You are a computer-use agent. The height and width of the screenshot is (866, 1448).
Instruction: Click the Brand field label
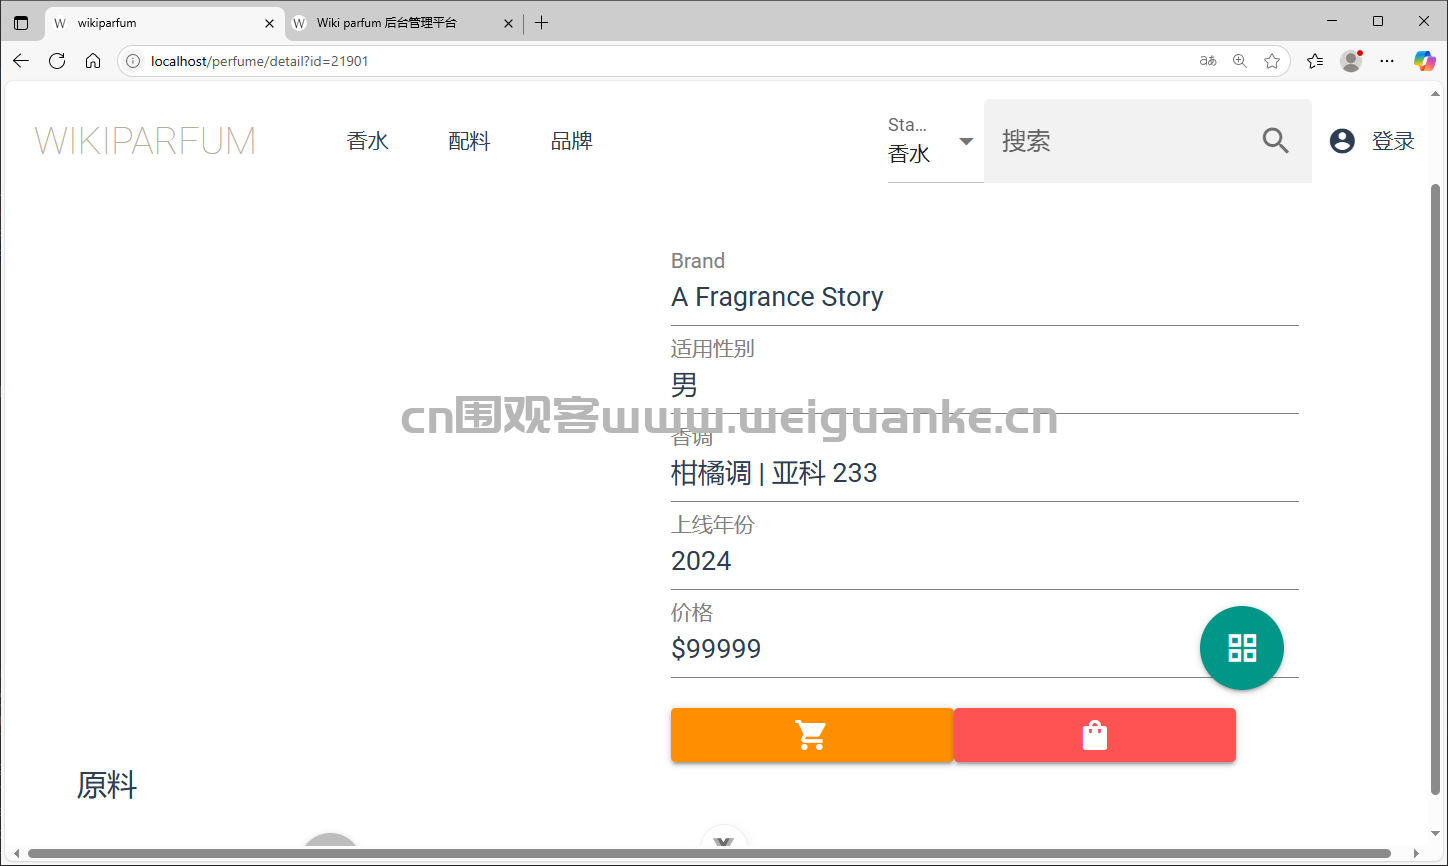[x=698, y=261]
